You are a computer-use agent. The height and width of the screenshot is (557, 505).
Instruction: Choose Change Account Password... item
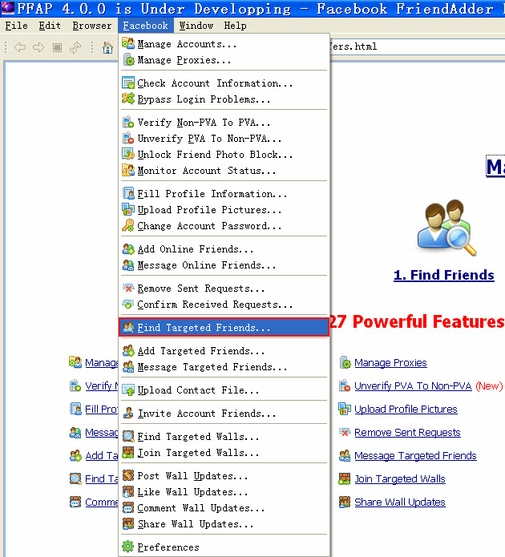click(x=224, y=226)
